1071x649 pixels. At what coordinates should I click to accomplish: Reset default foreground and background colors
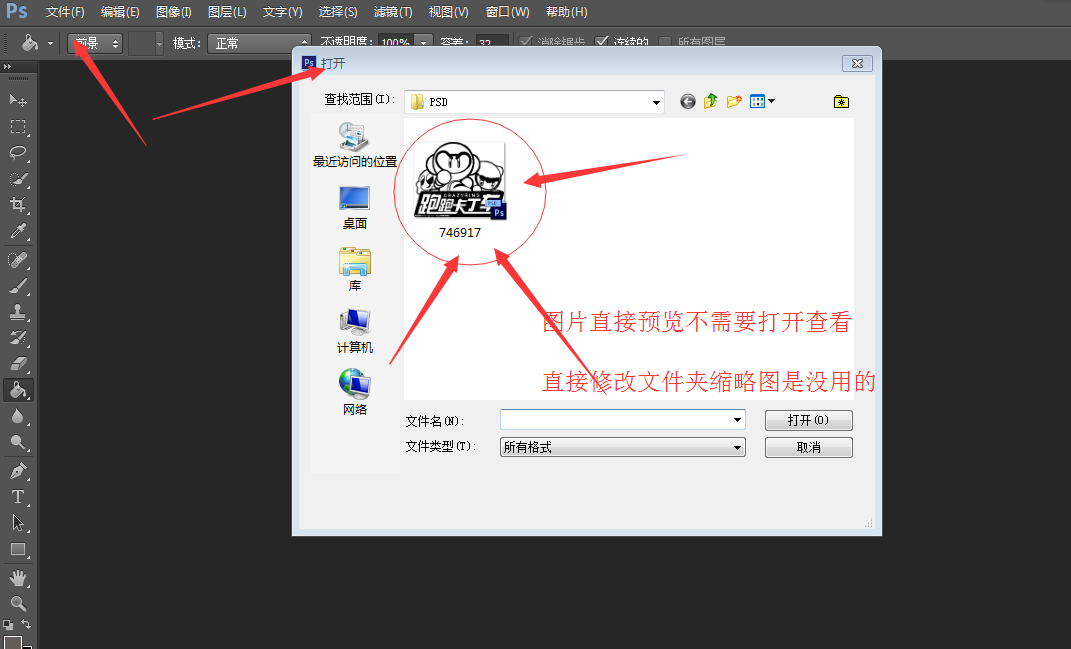coord(8,624)
